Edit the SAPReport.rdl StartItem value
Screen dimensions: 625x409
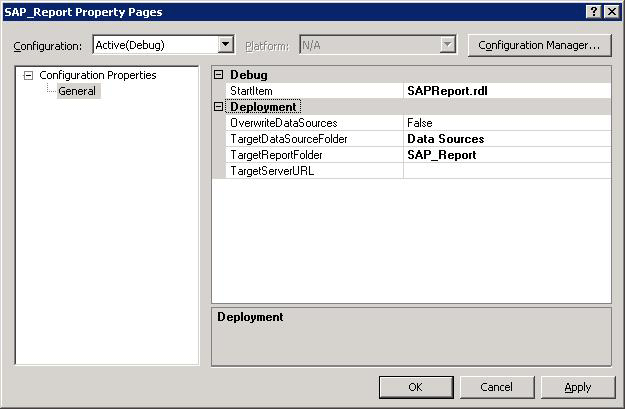point(507,91)
